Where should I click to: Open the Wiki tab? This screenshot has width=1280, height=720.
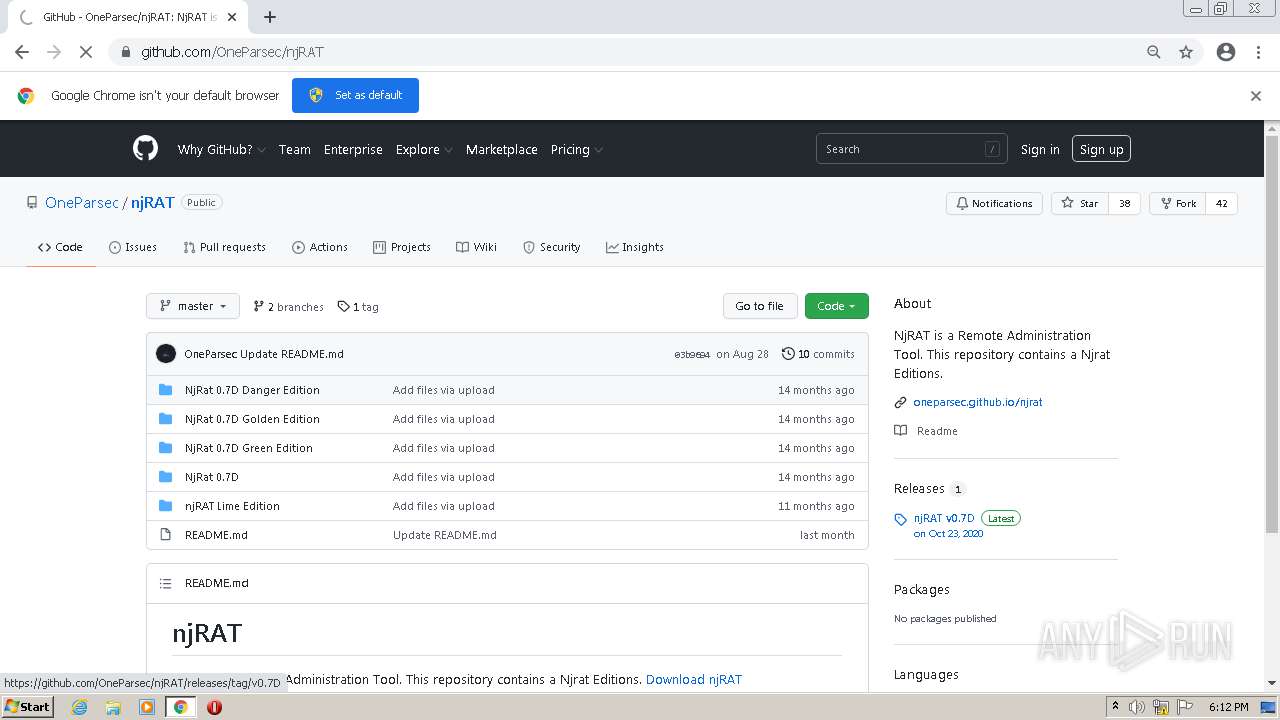(x=476, y=247)
